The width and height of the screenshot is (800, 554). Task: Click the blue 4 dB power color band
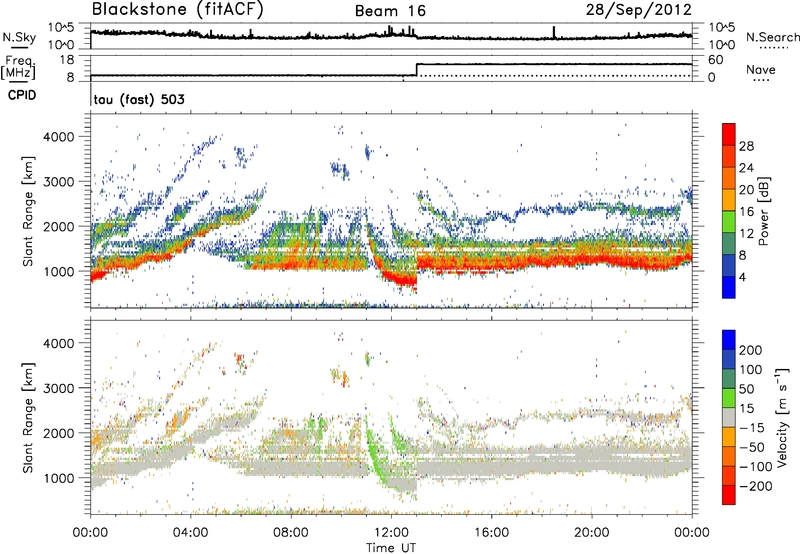pos(729,287)
